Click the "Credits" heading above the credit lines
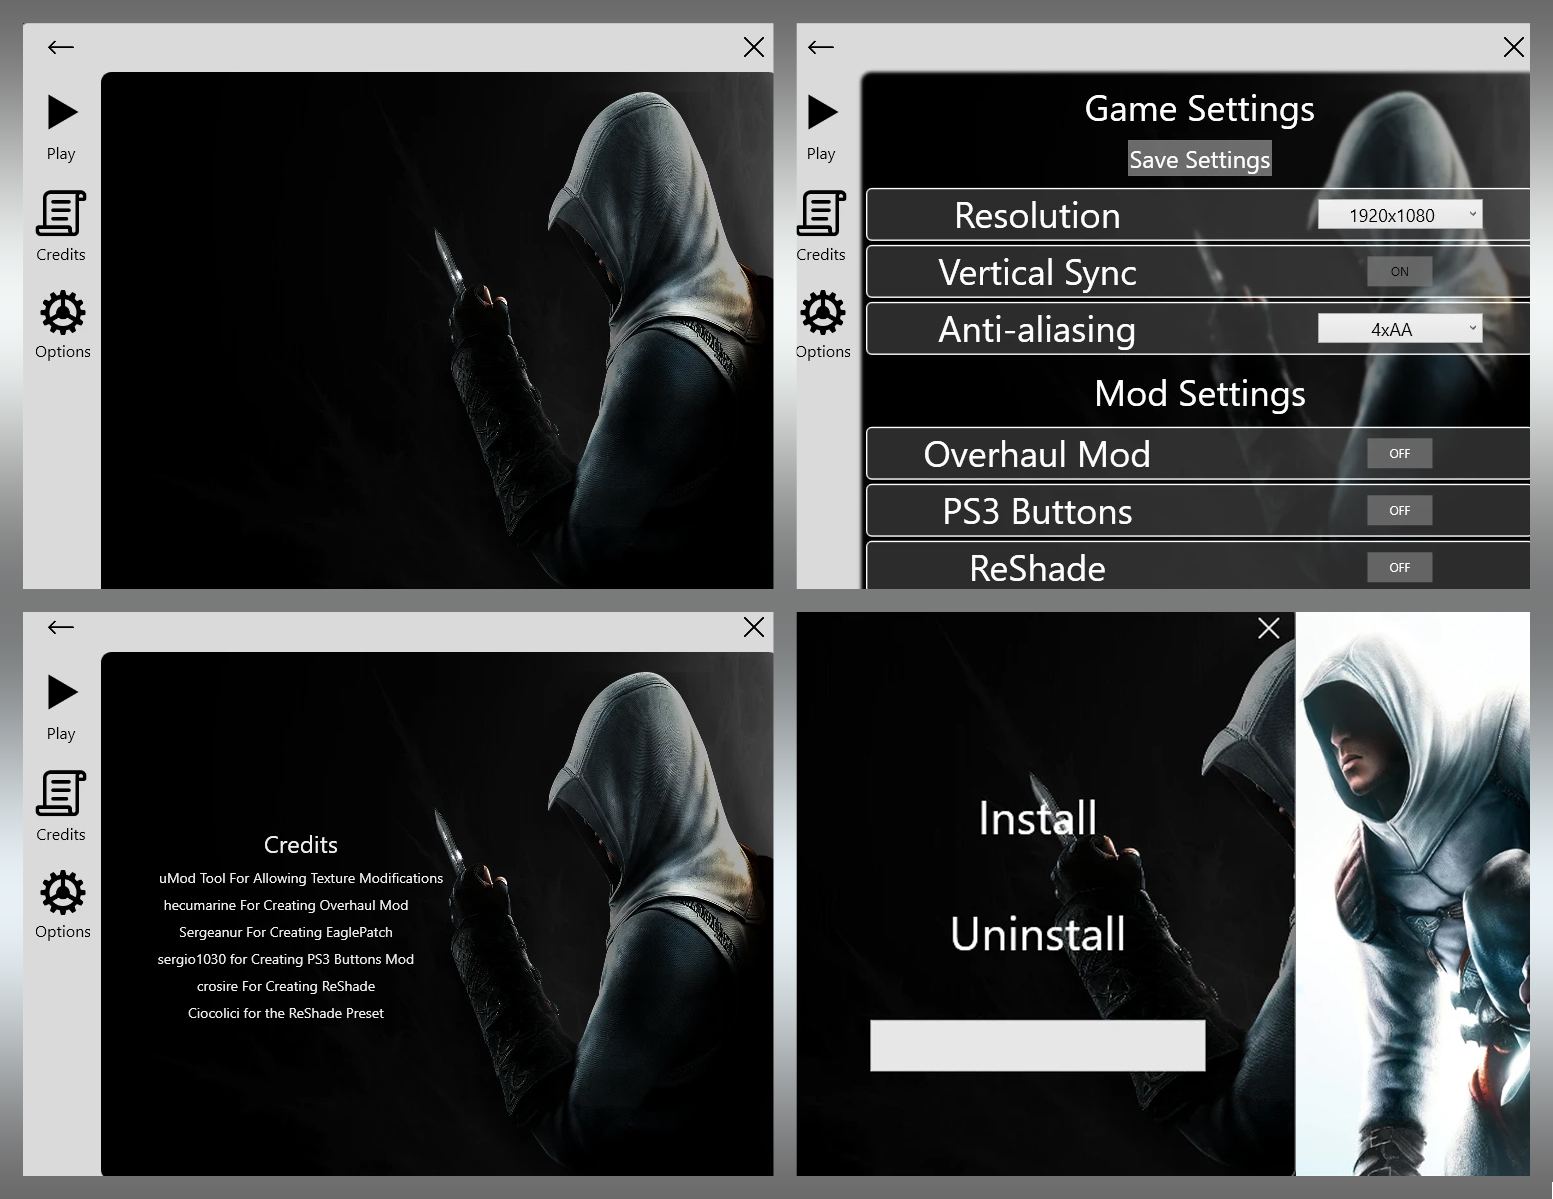This screenshot has height=1199, width=1553. 301,845
